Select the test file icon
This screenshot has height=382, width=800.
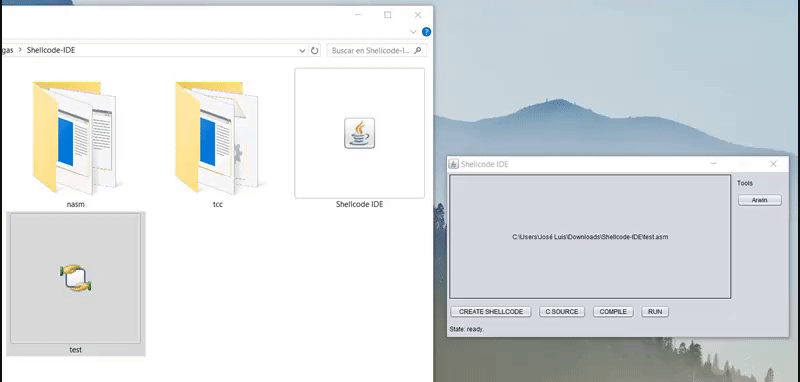click(76, 278)
